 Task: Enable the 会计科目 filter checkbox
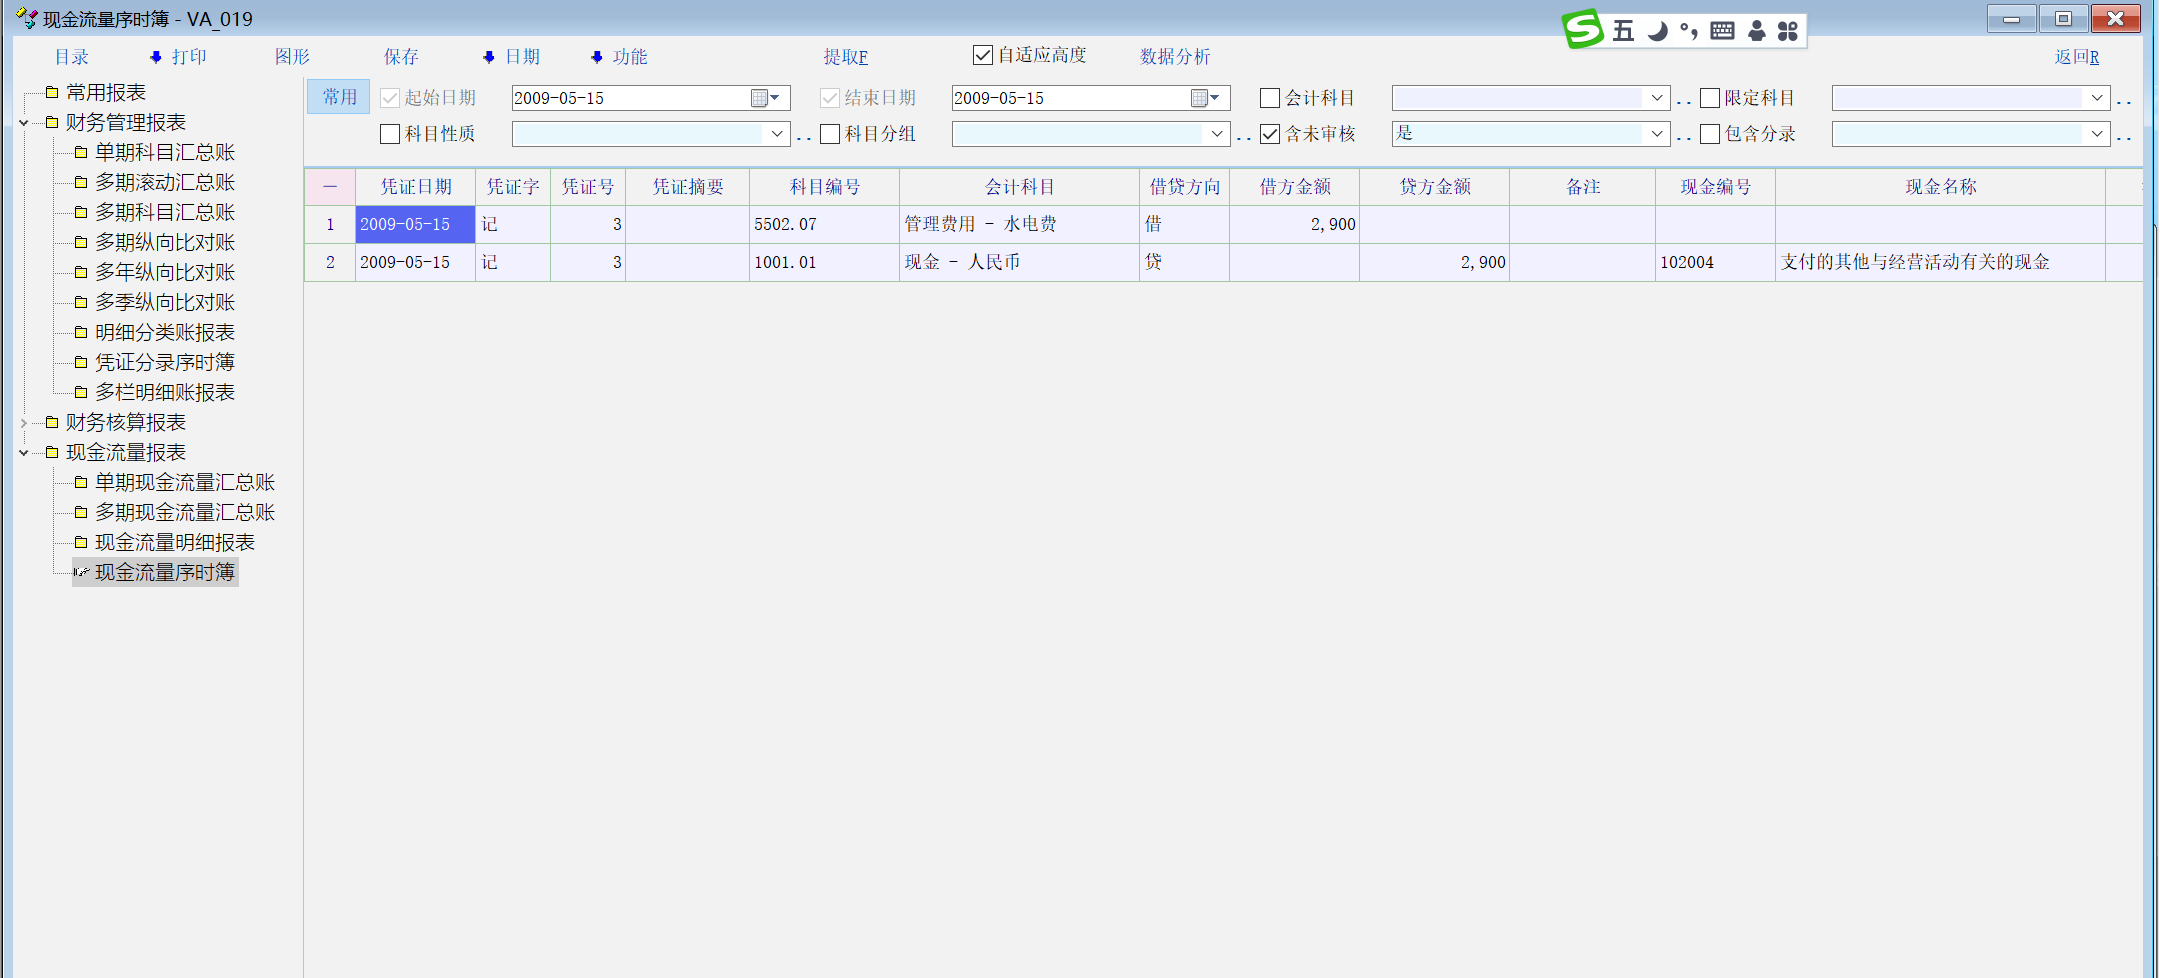(x=1270, y=98)
